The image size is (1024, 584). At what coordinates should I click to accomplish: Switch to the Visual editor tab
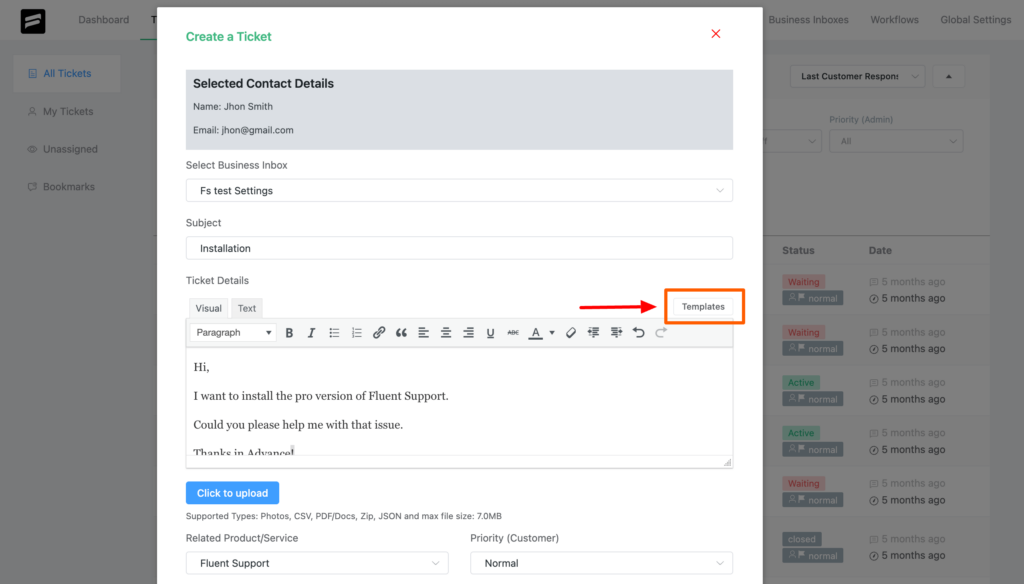click(208, 308)
